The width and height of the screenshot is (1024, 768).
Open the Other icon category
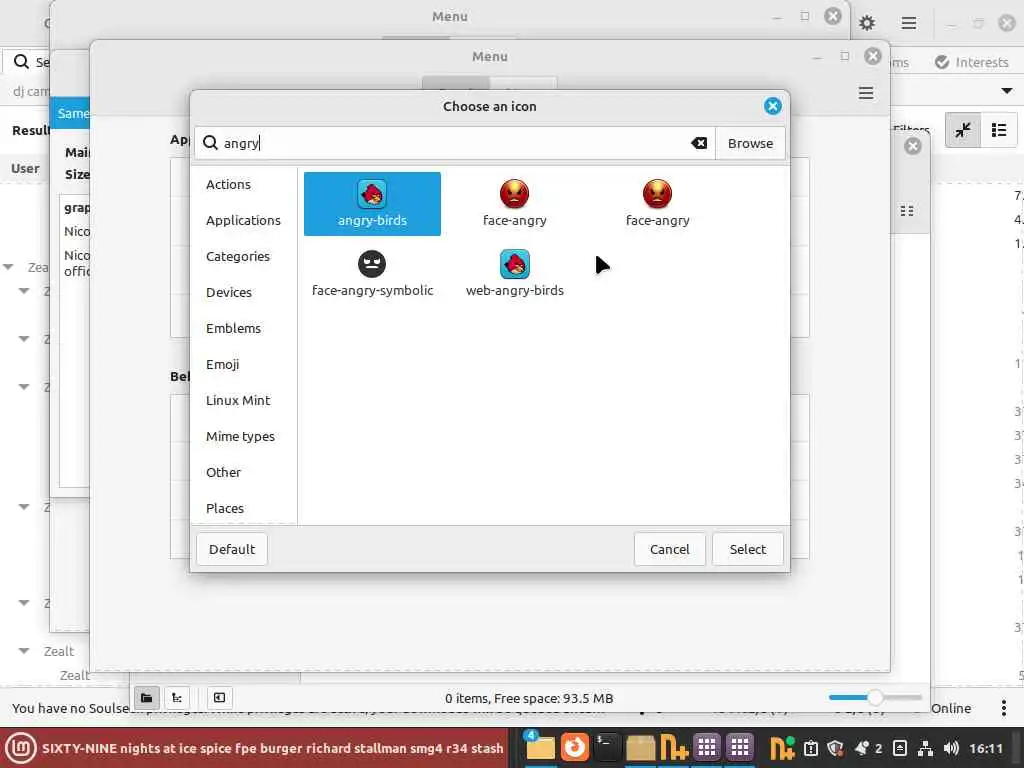[x=223, y=472]
